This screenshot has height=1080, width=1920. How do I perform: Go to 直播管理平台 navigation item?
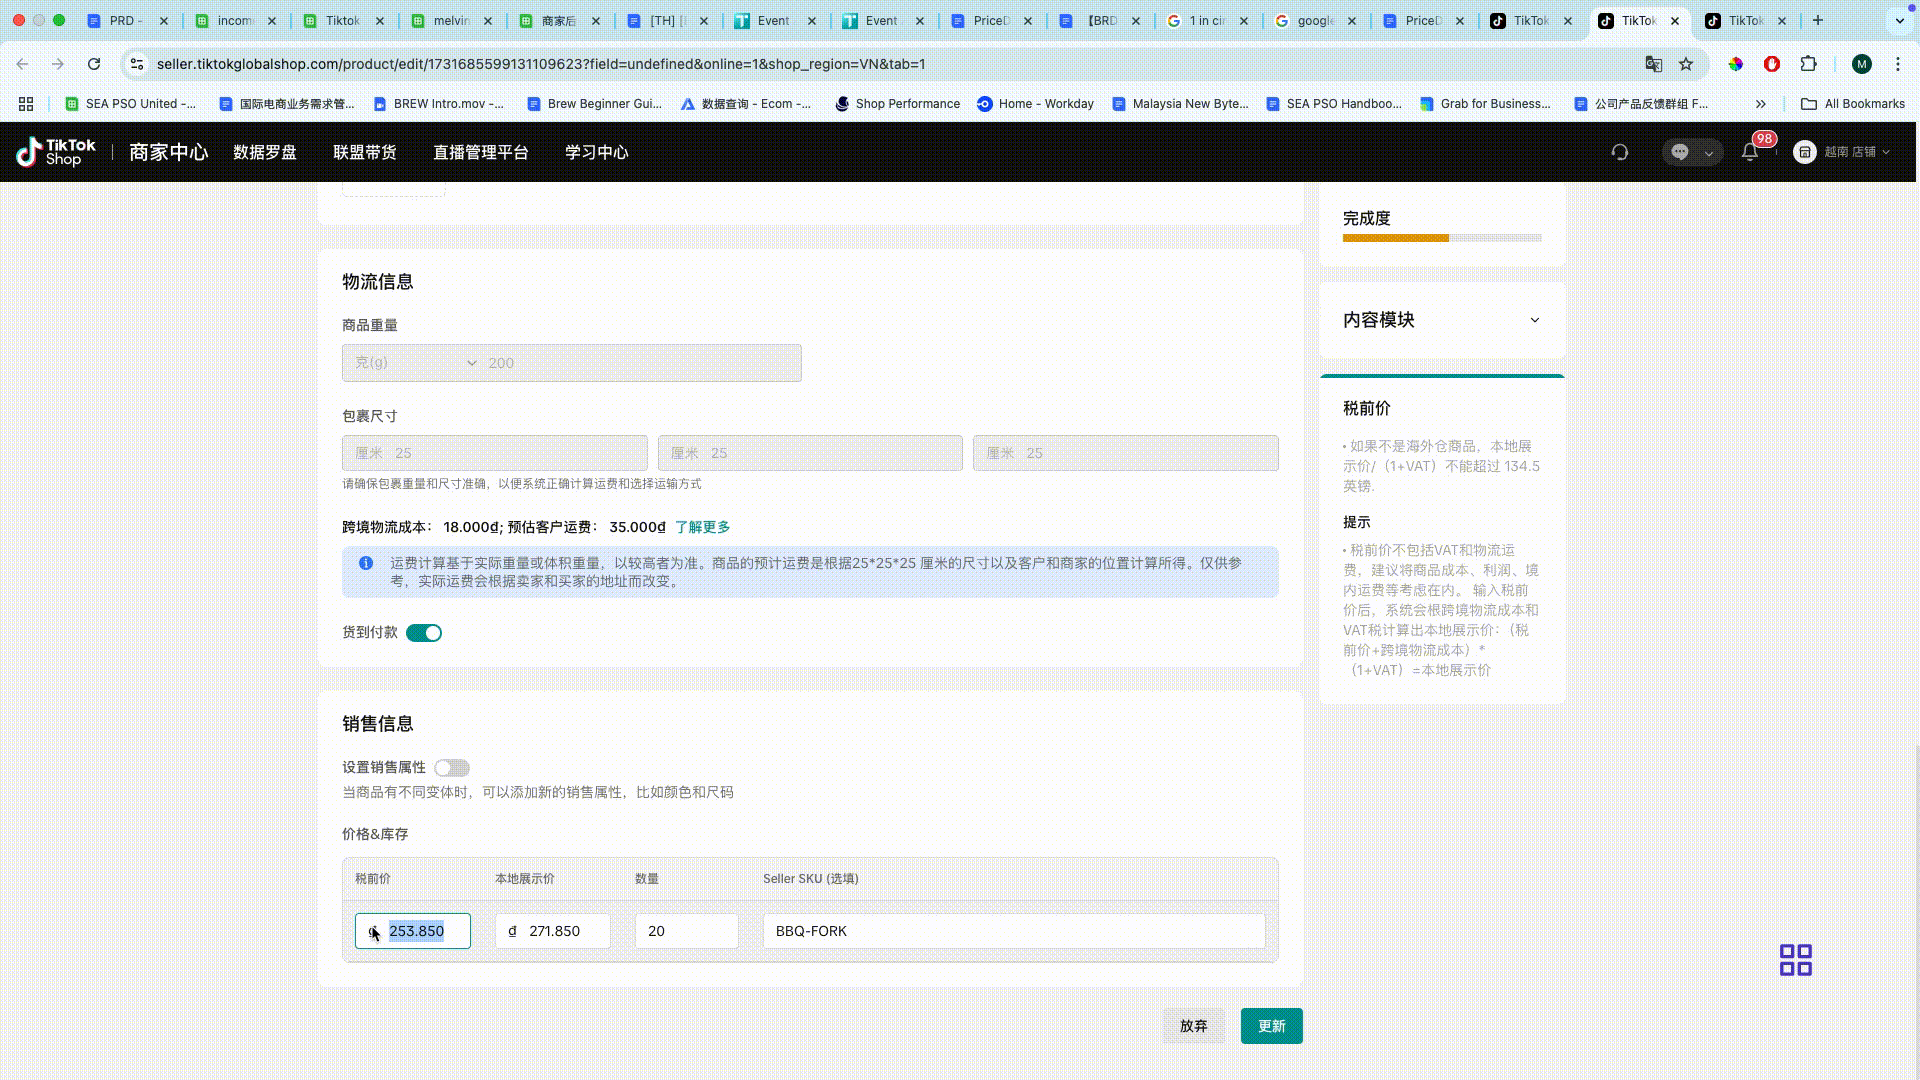pos(480,152)
